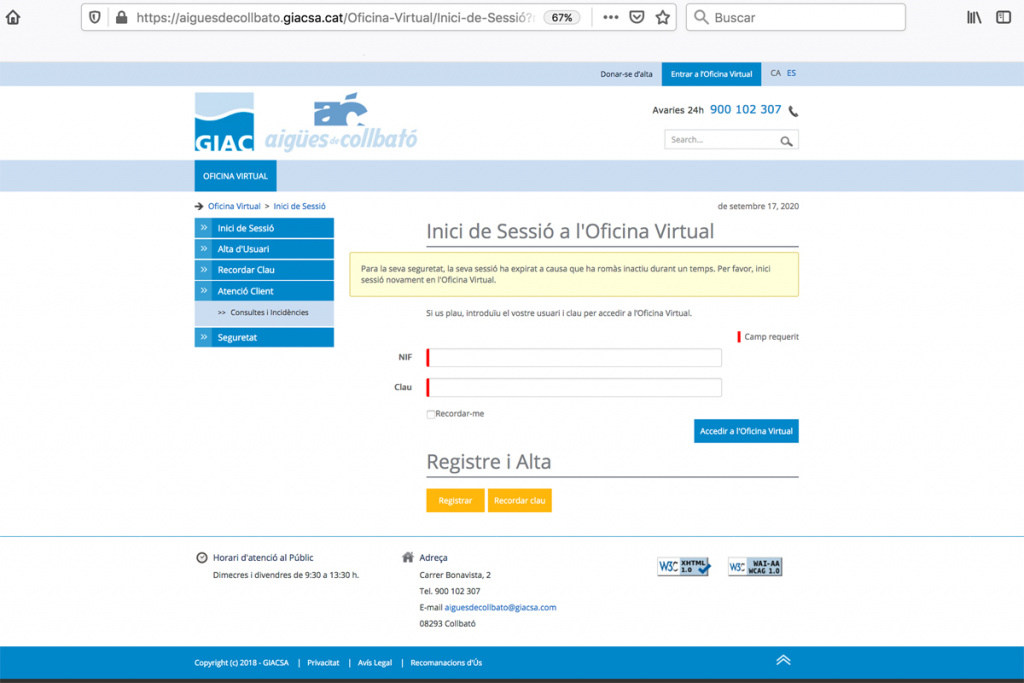This screenshot has width=1024, height=683.
Task: Switch language to CA
Action: point(775,73)
